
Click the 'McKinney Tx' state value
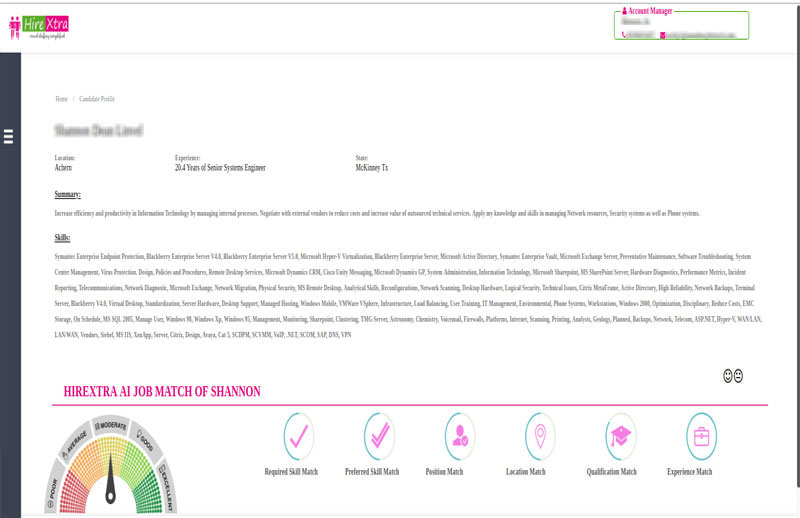point(372,168)
